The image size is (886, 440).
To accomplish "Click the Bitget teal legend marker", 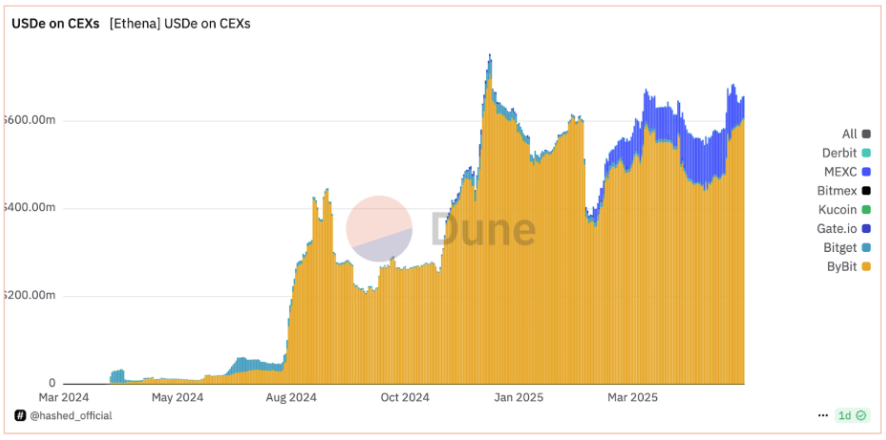I will click(866, 248).
